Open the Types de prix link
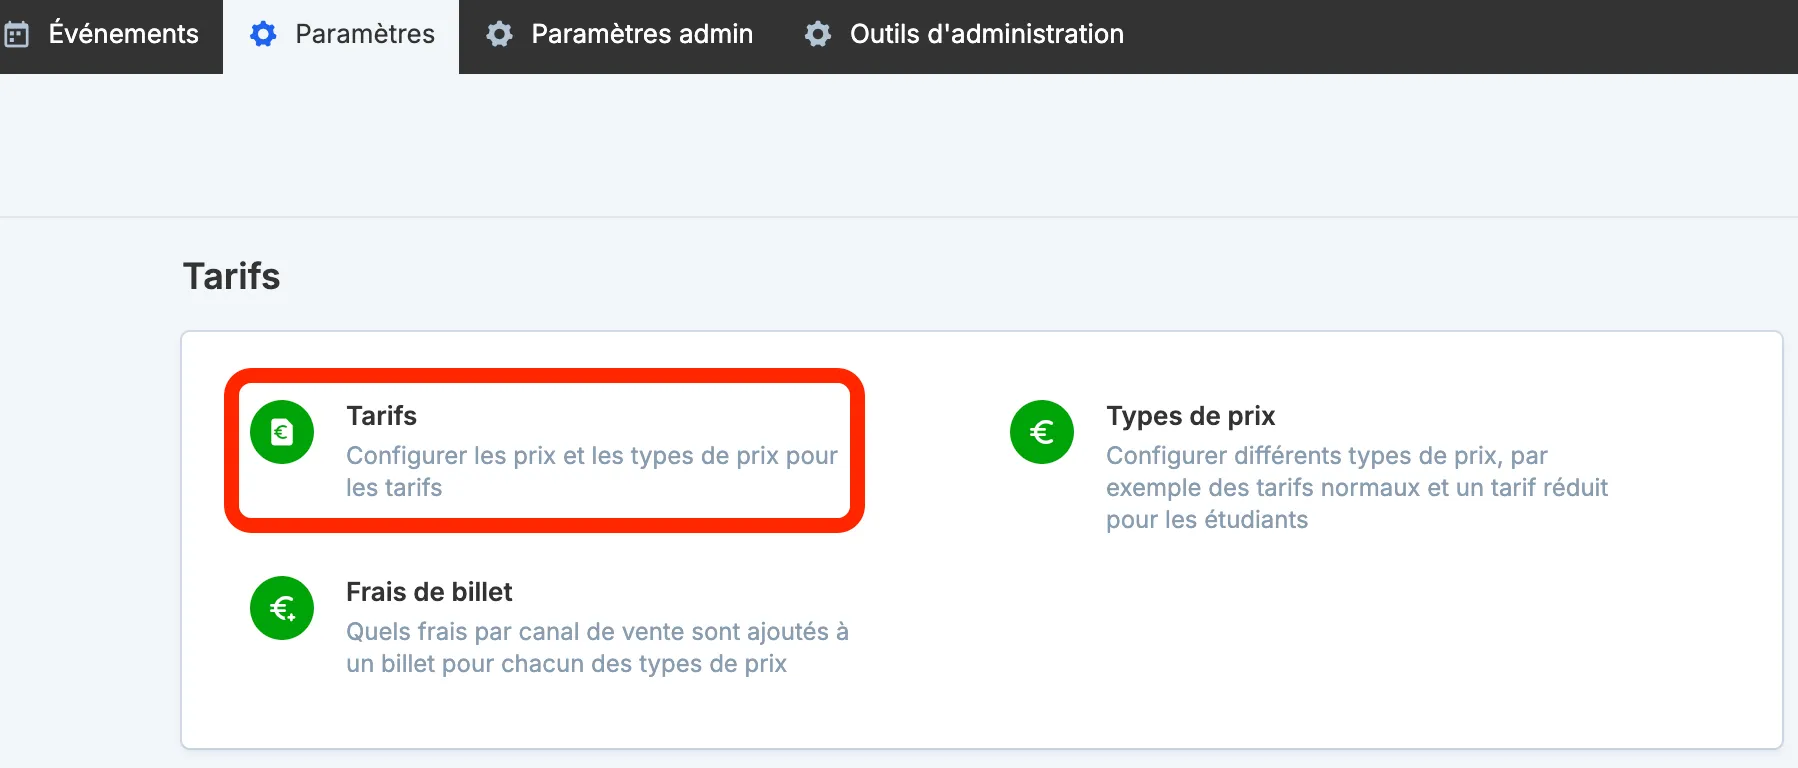 1190,416
